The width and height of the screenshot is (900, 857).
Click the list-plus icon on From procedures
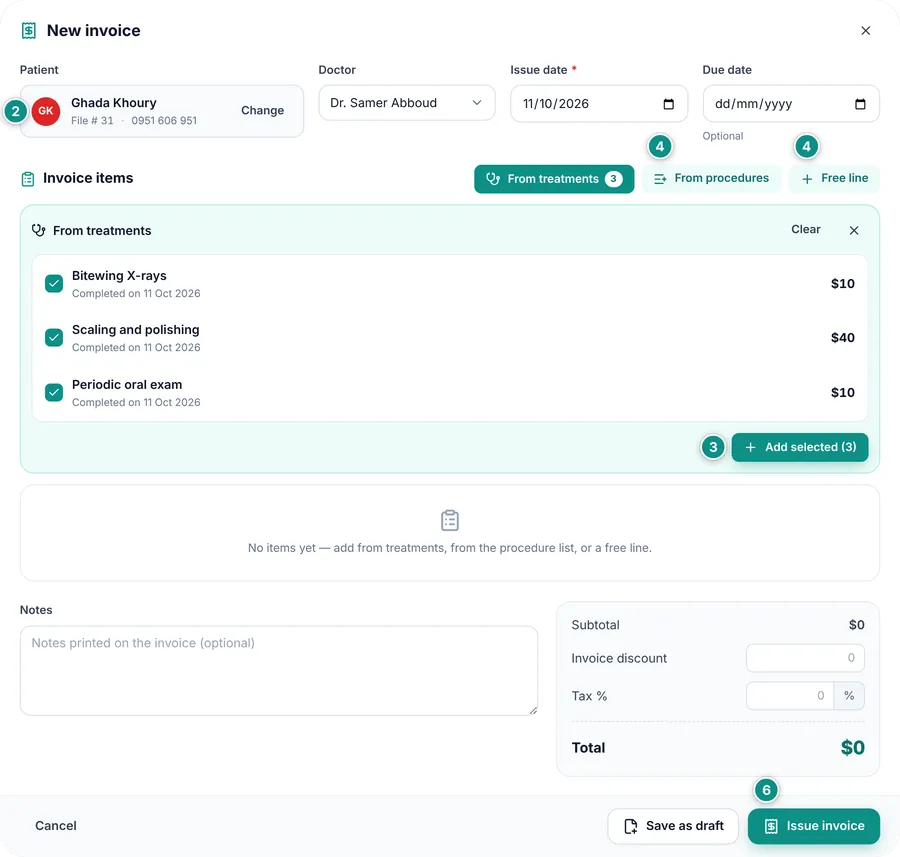point(660,179)
